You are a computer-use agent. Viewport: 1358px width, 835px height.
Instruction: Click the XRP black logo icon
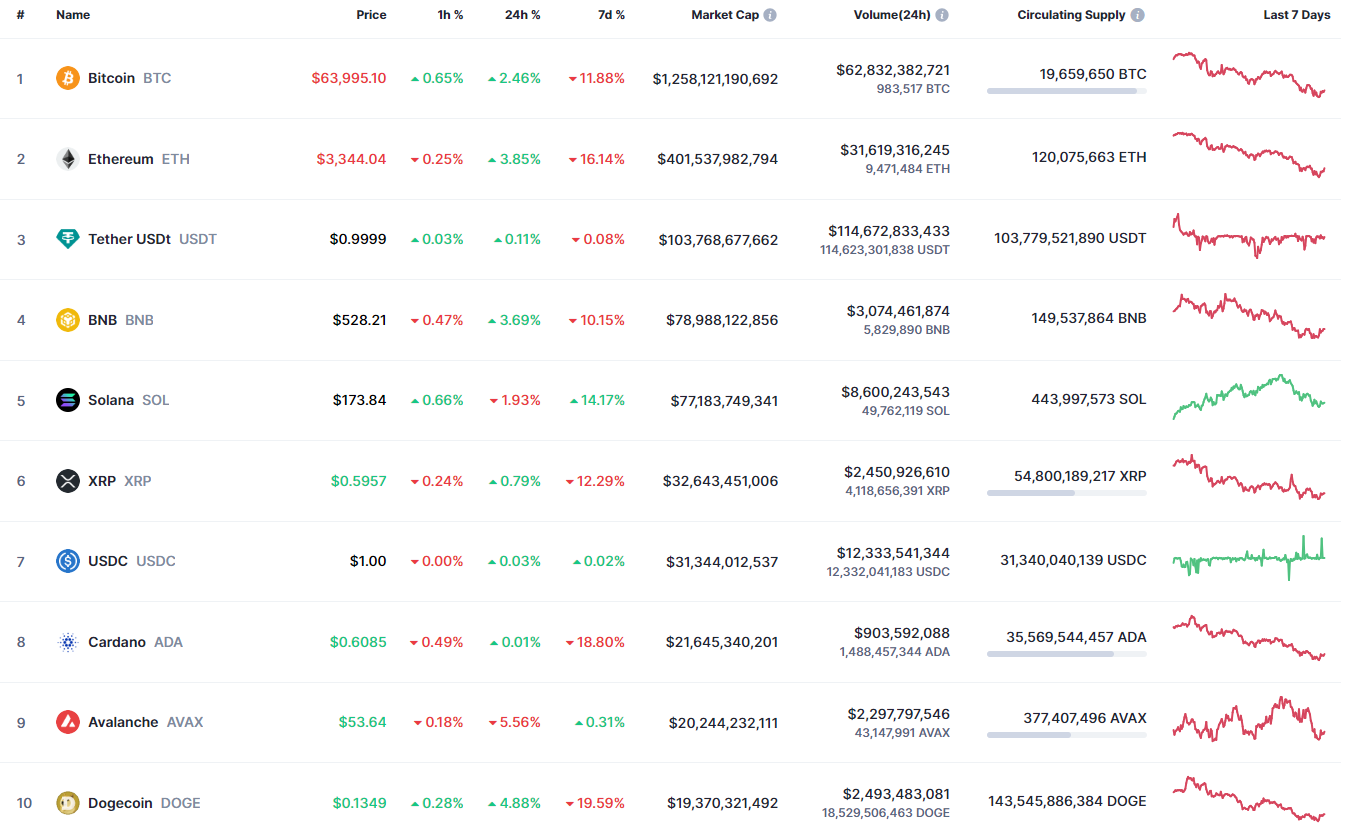click(68, 481)
